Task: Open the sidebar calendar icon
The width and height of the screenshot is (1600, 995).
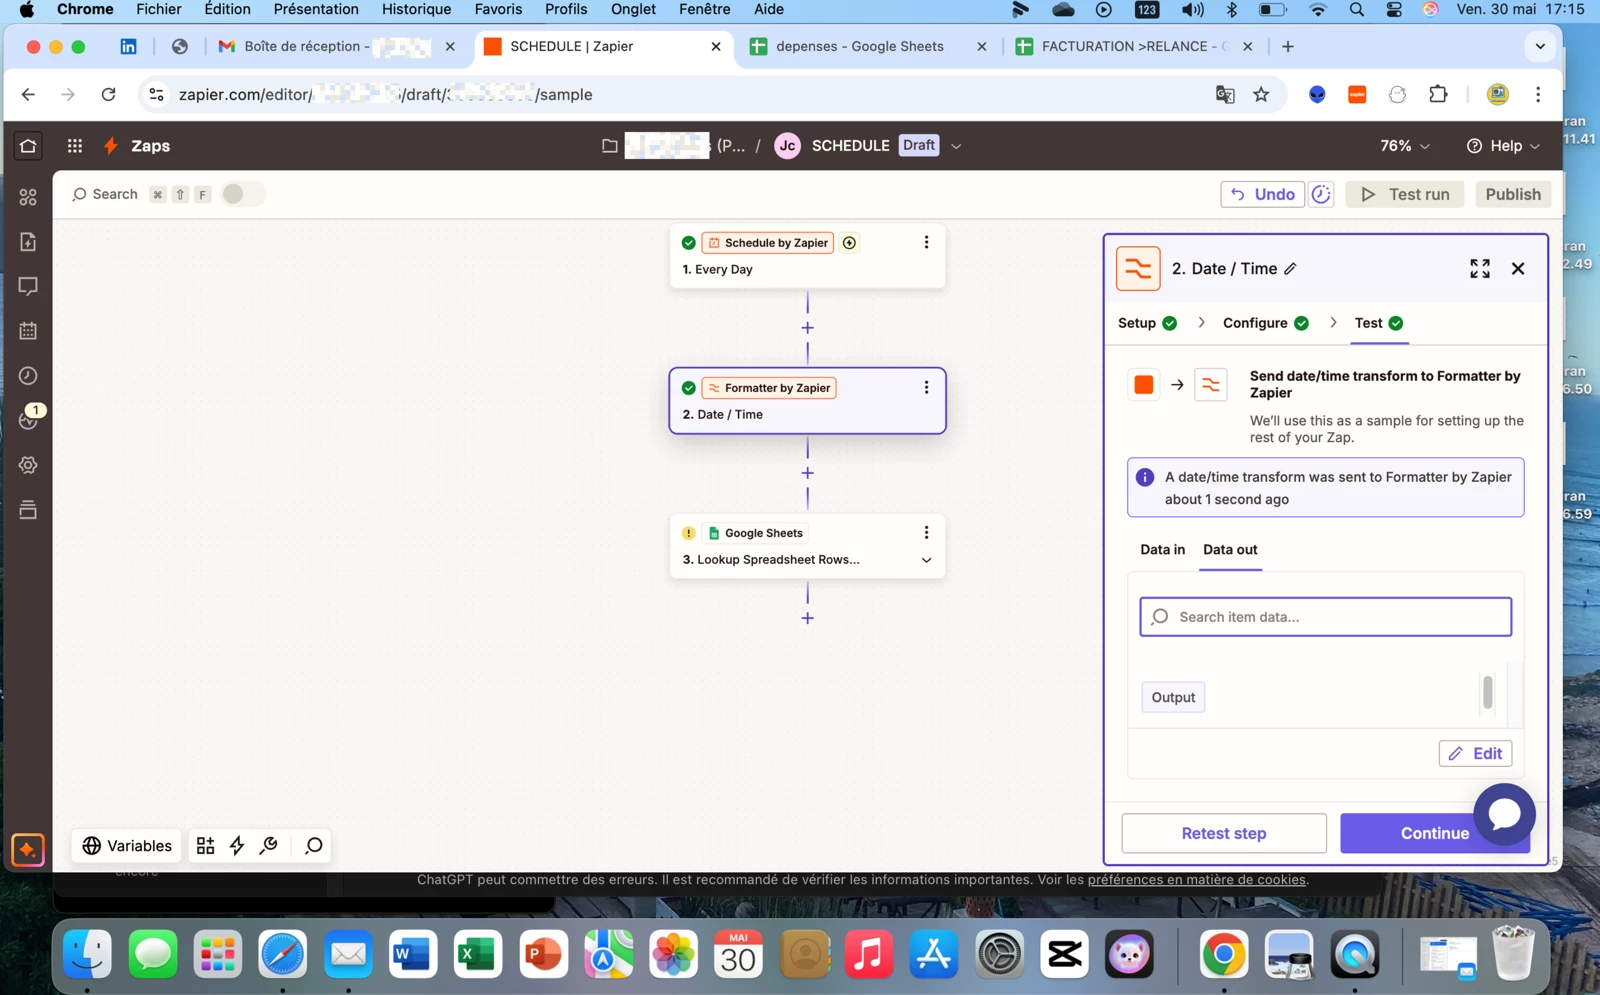Action: [28, 331]
